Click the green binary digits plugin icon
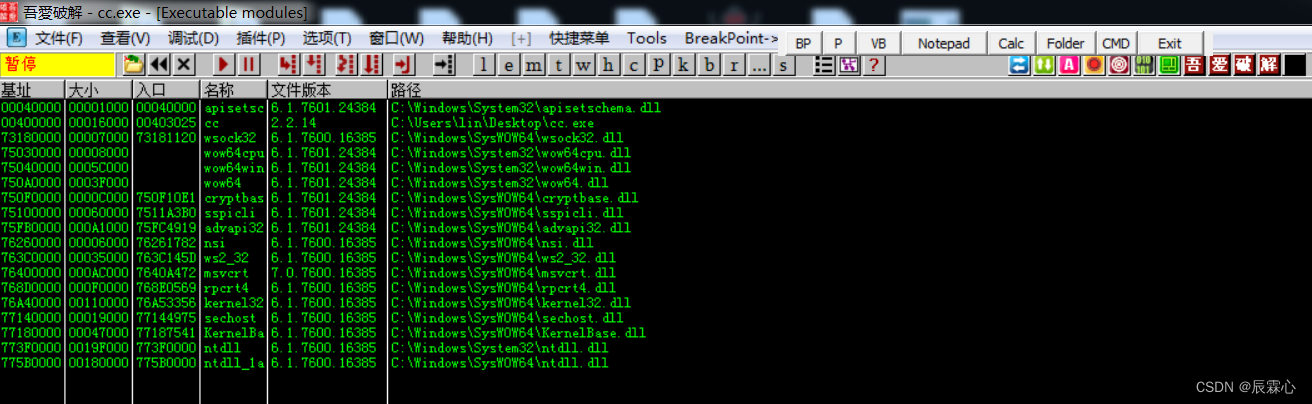Screen dimensions: 1312x404 [1144, 65]
